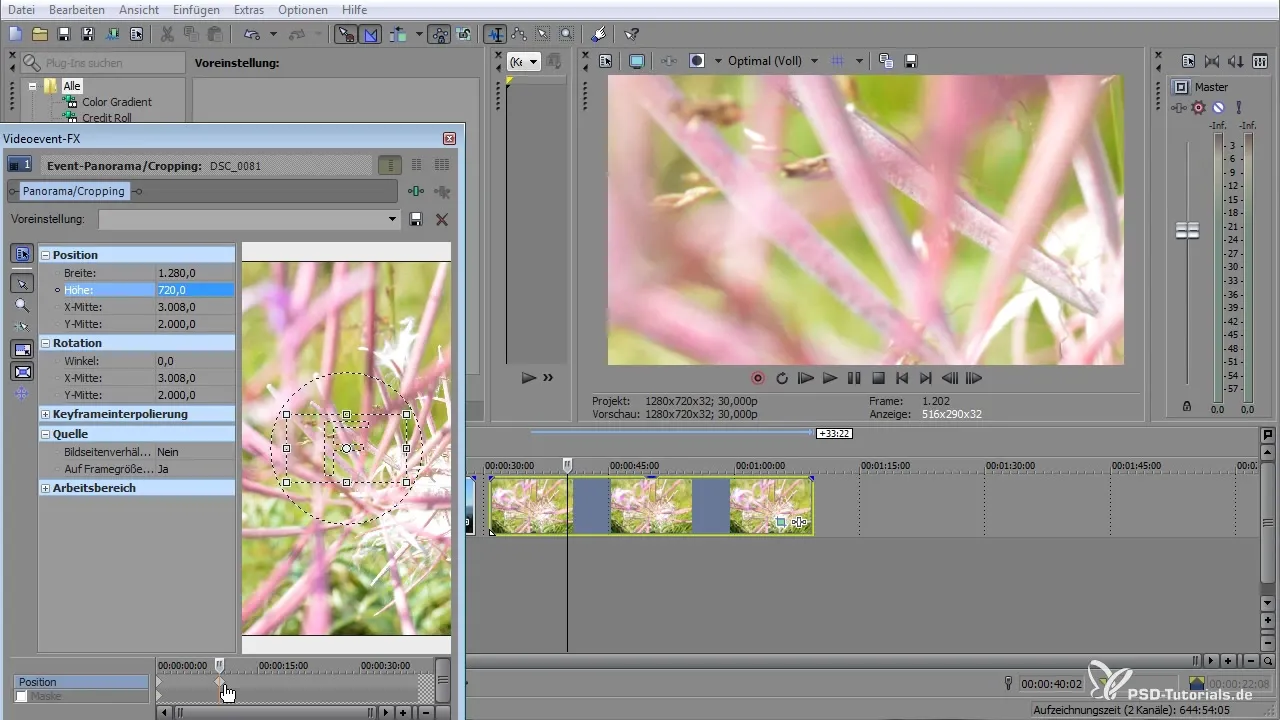Click the red record button under preview
1280x720 pixels.
point(758,379)
